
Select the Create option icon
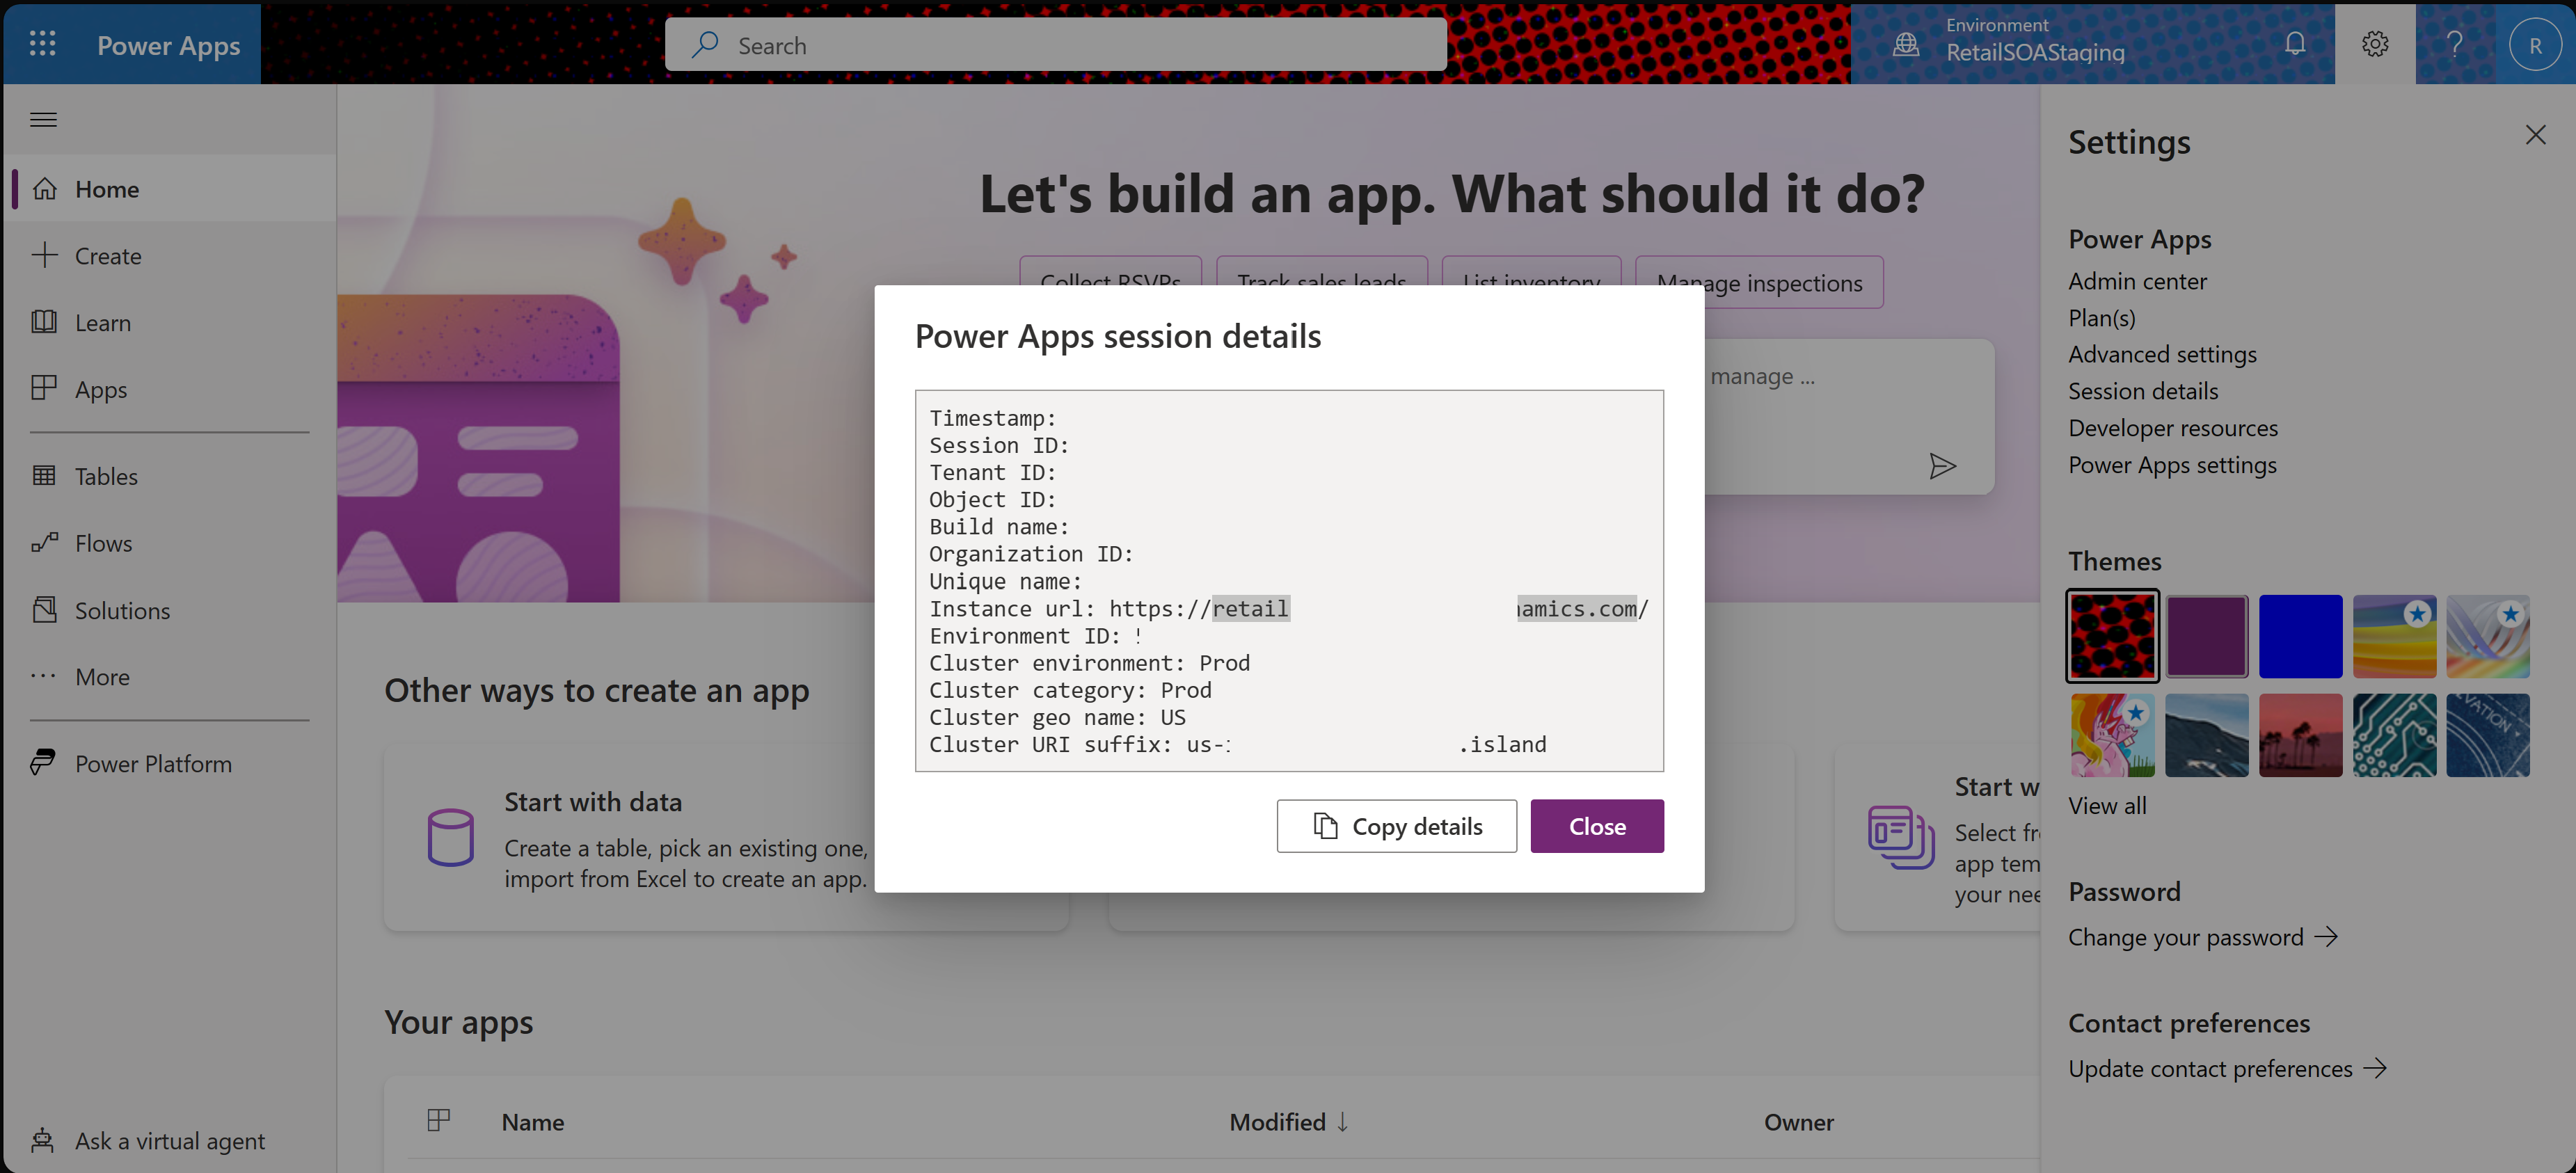[x=46, y=255]
